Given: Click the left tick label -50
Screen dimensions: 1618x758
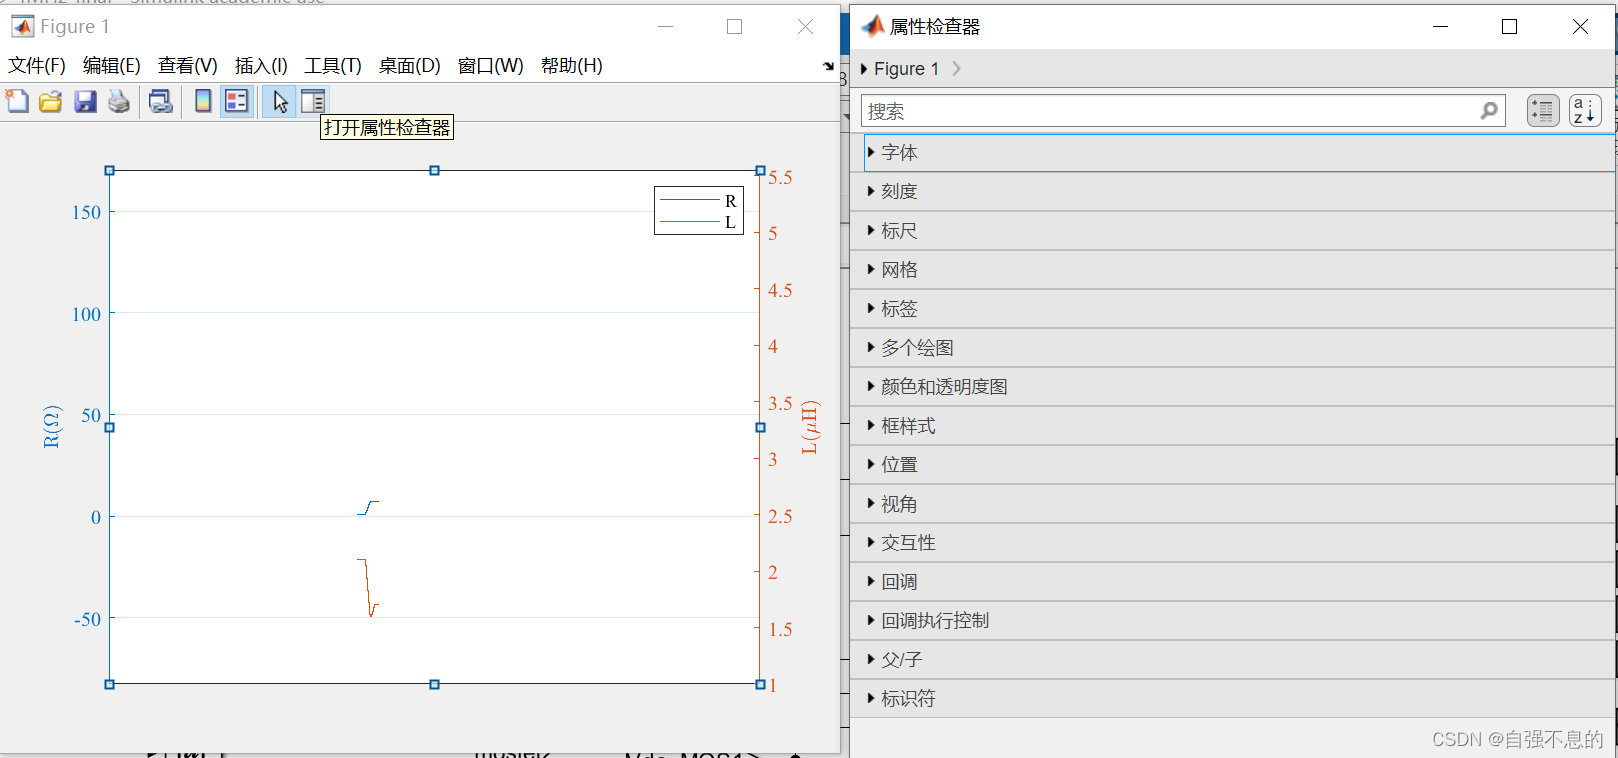Looking at the screenshot, I should [x=87, y=619].
